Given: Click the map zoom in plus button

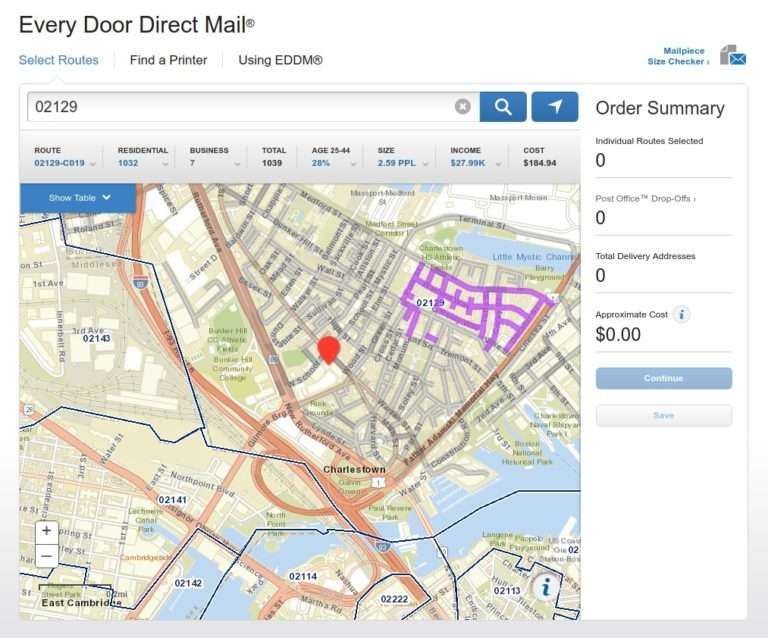Looking at the screenshot, I should click(47, 531).
